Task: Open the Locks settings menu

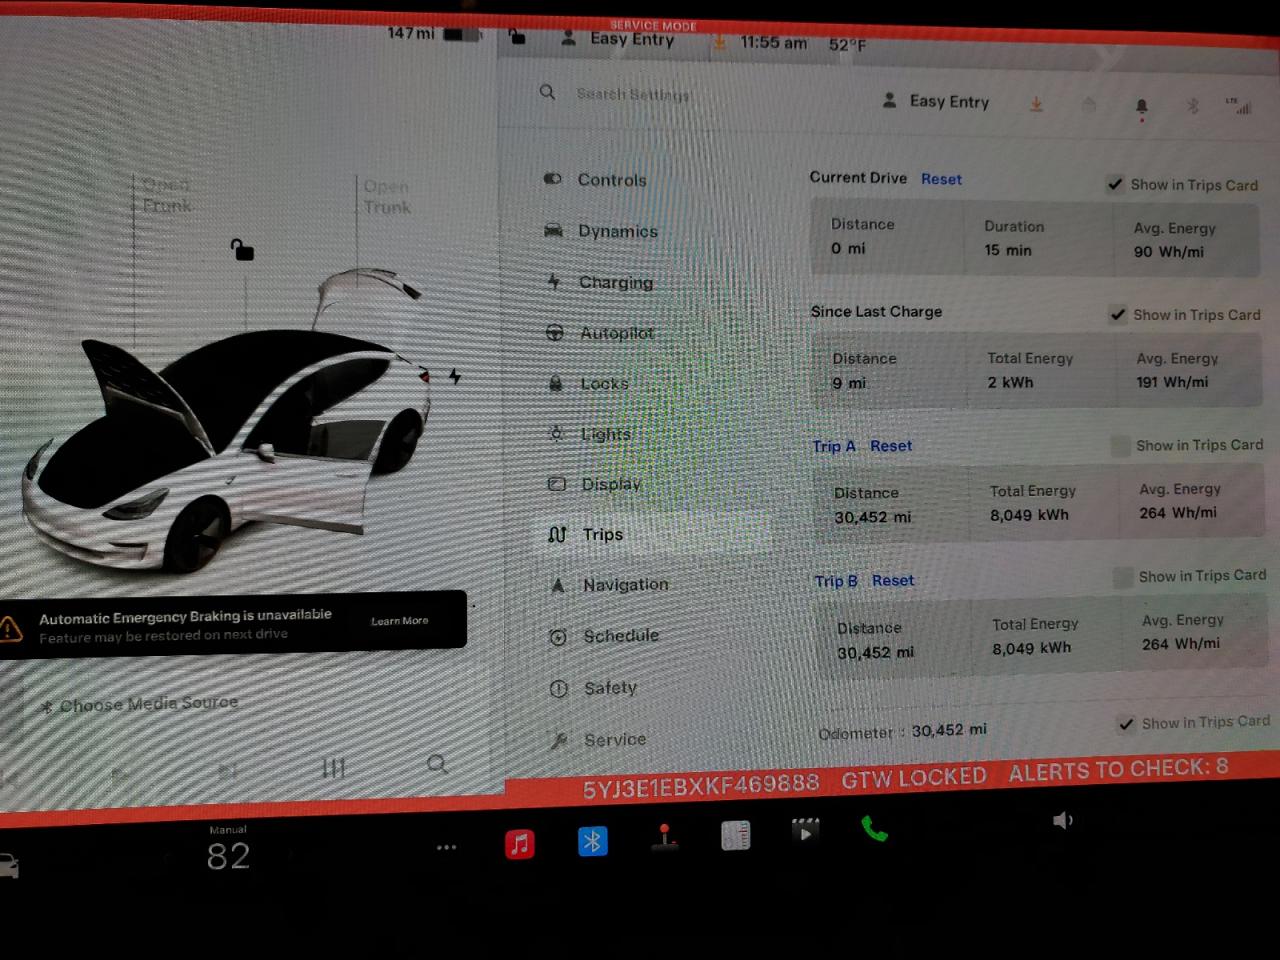Action: [x=604, y=383]
